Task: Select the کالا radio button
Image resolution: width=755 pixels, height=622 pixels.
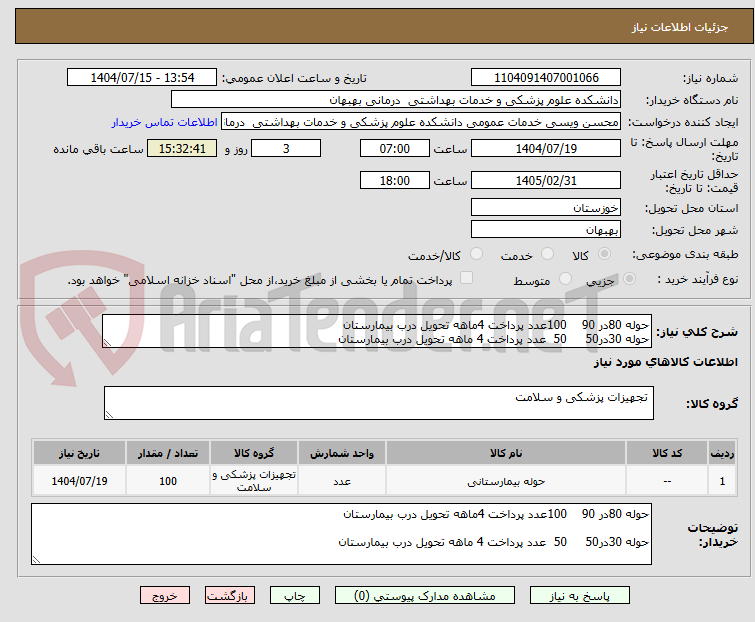Action: 604,254
